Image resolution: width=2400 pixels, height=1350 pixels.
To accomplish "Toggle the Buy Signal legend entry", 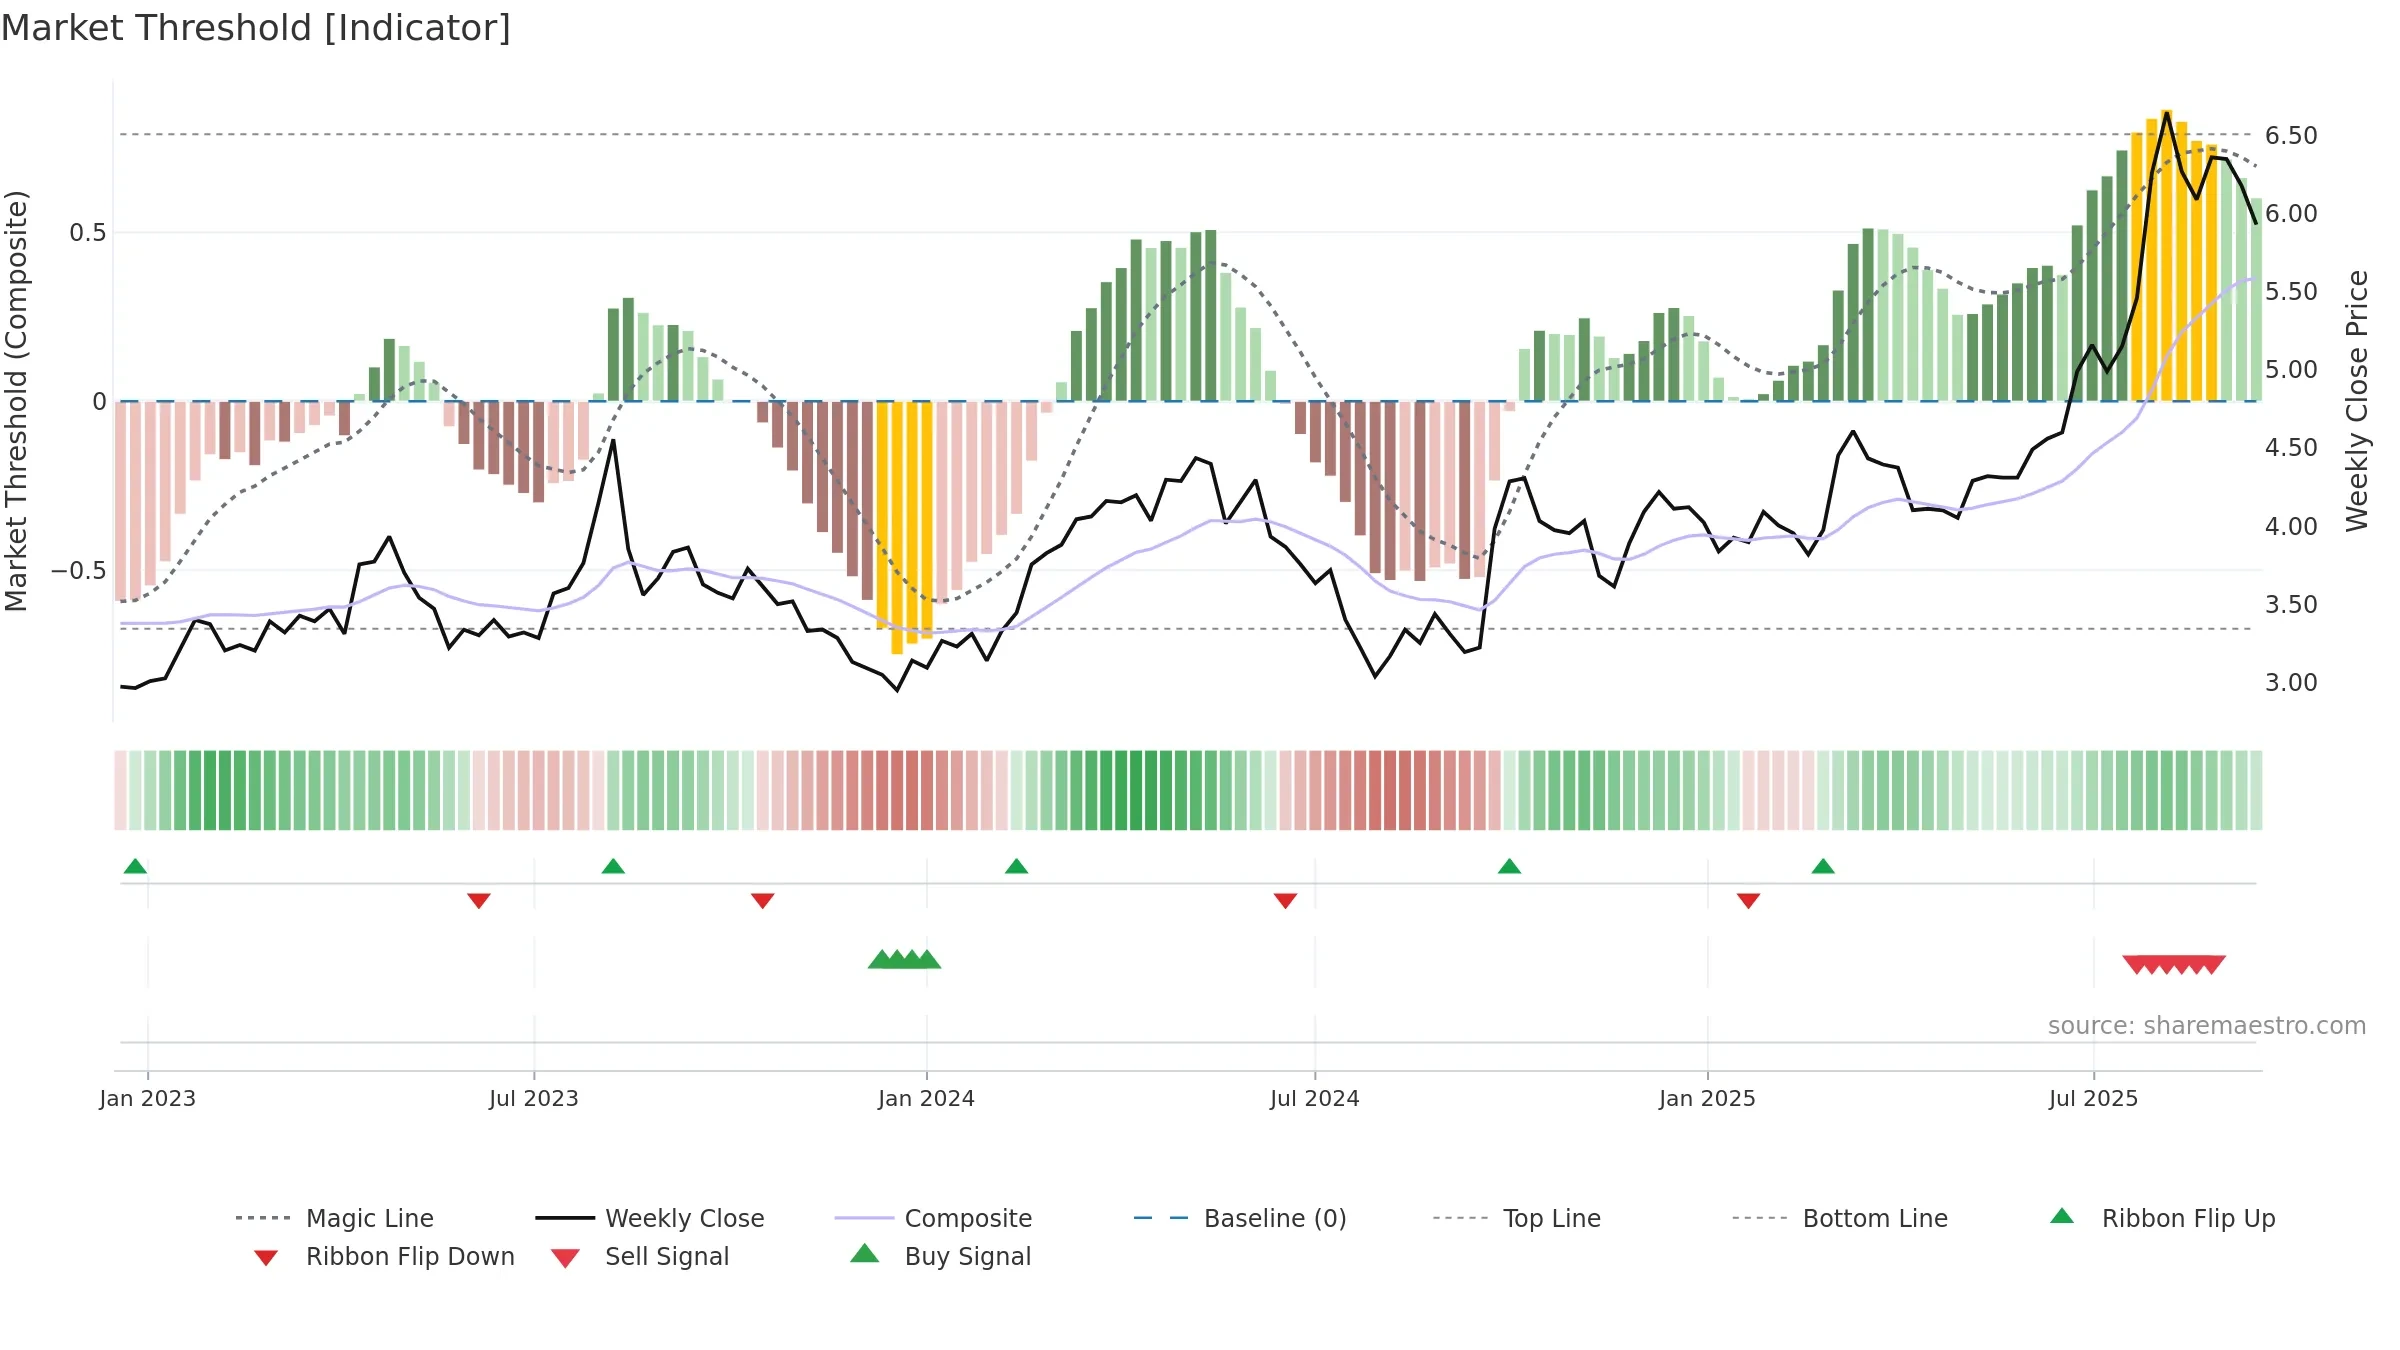I will tap(940, 1256).
